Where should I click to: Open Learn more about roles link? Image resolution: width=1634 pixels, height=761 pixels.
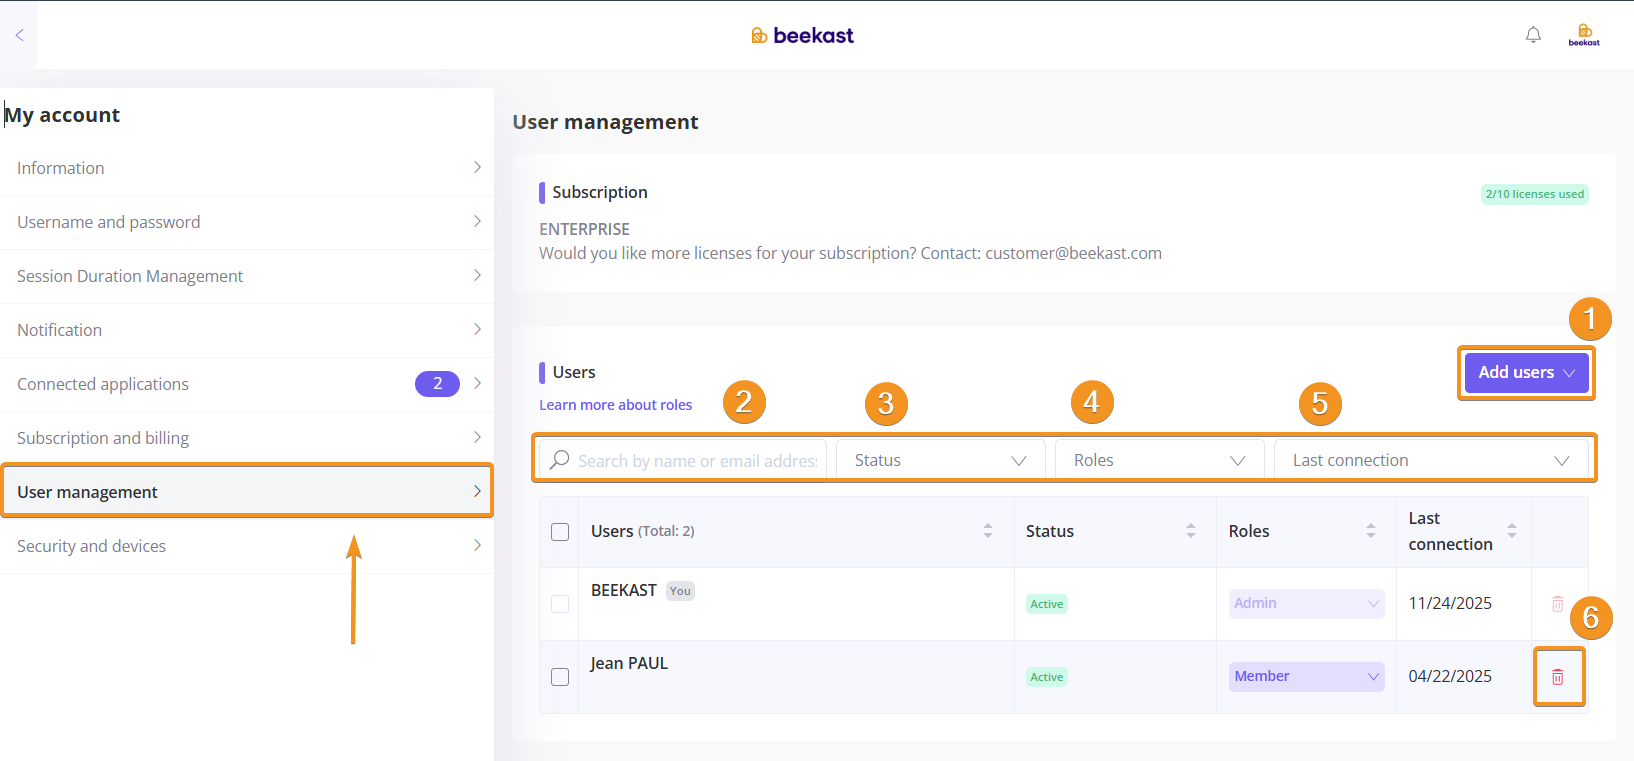pos(615,405)
